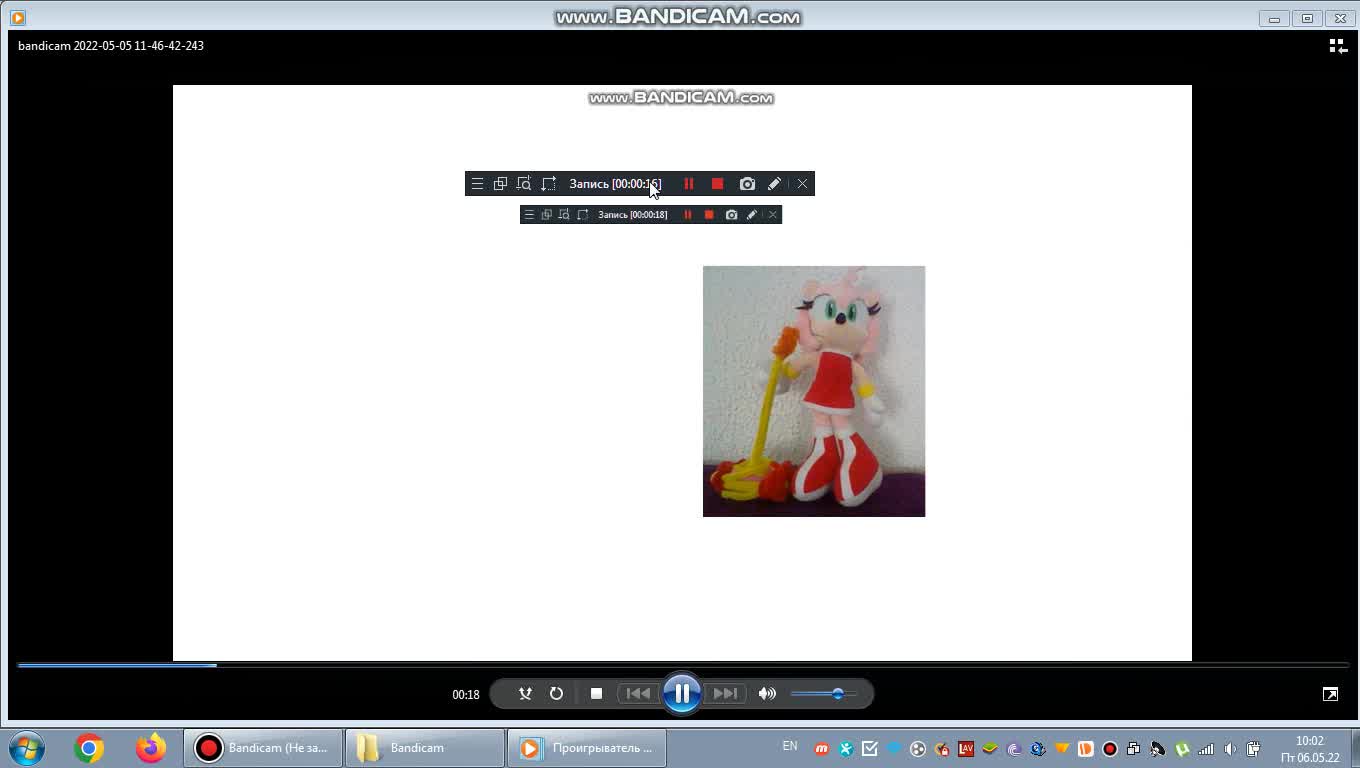Change the EN input language indicator
Screen dimensions: 1360x768
click(x=790, y=746)
